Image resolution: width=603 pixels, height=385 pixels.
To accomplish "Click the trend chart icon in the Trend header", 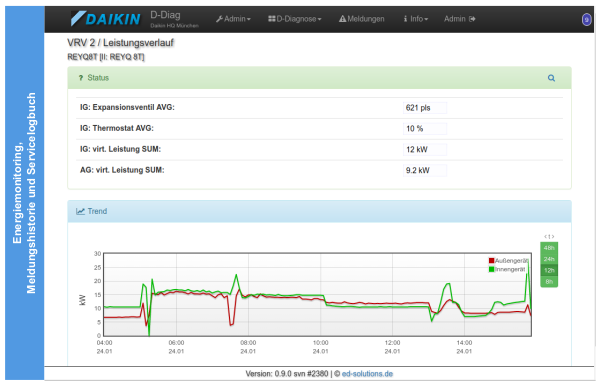I will pyautogui.click(x=80, y=211).
